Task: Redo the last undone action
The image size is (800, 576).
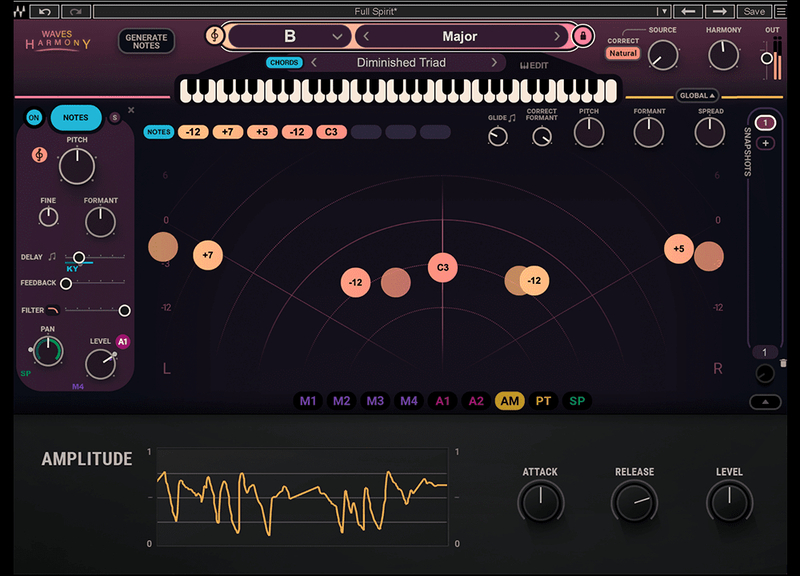Action: (76, 11)
